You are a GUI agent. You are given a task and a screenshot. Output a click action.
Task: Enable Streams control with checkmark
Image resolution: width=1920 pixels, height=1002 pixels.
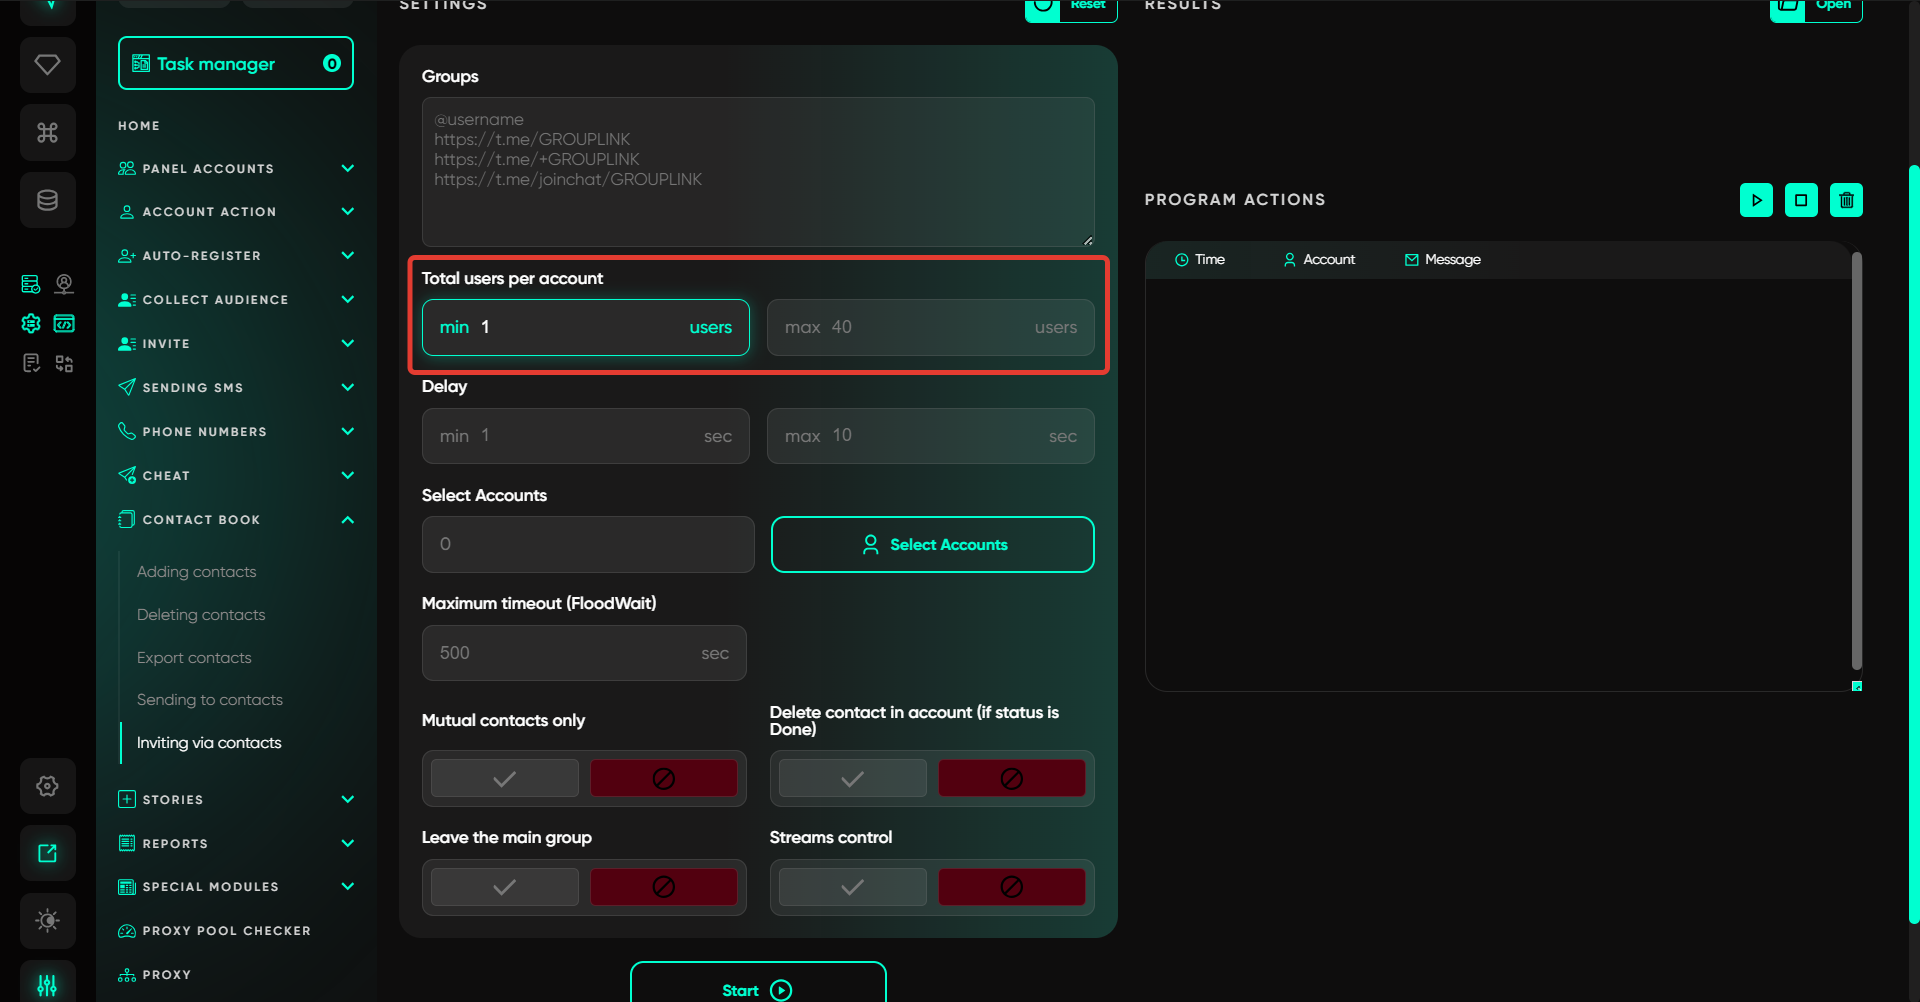click(852, 887)
